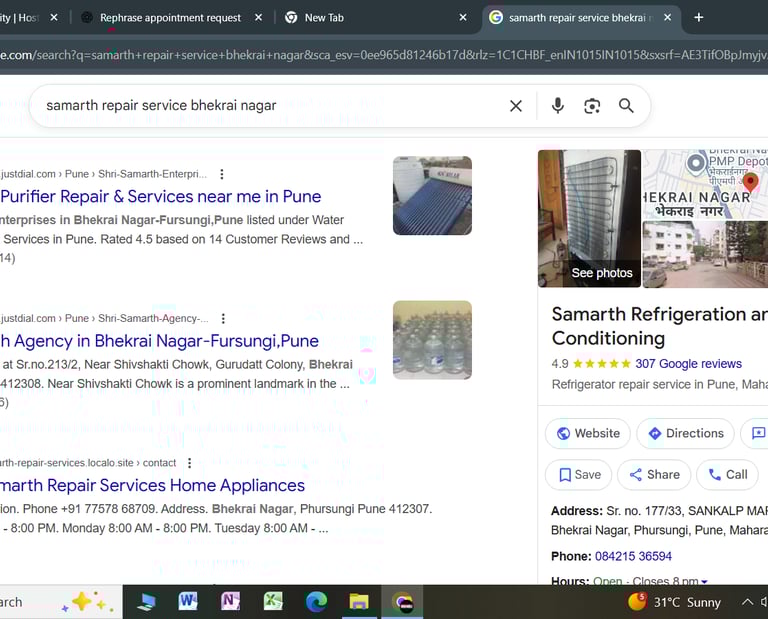Click the Share button
The height and width of the screenshot is (619, 768).
point(654,475)
